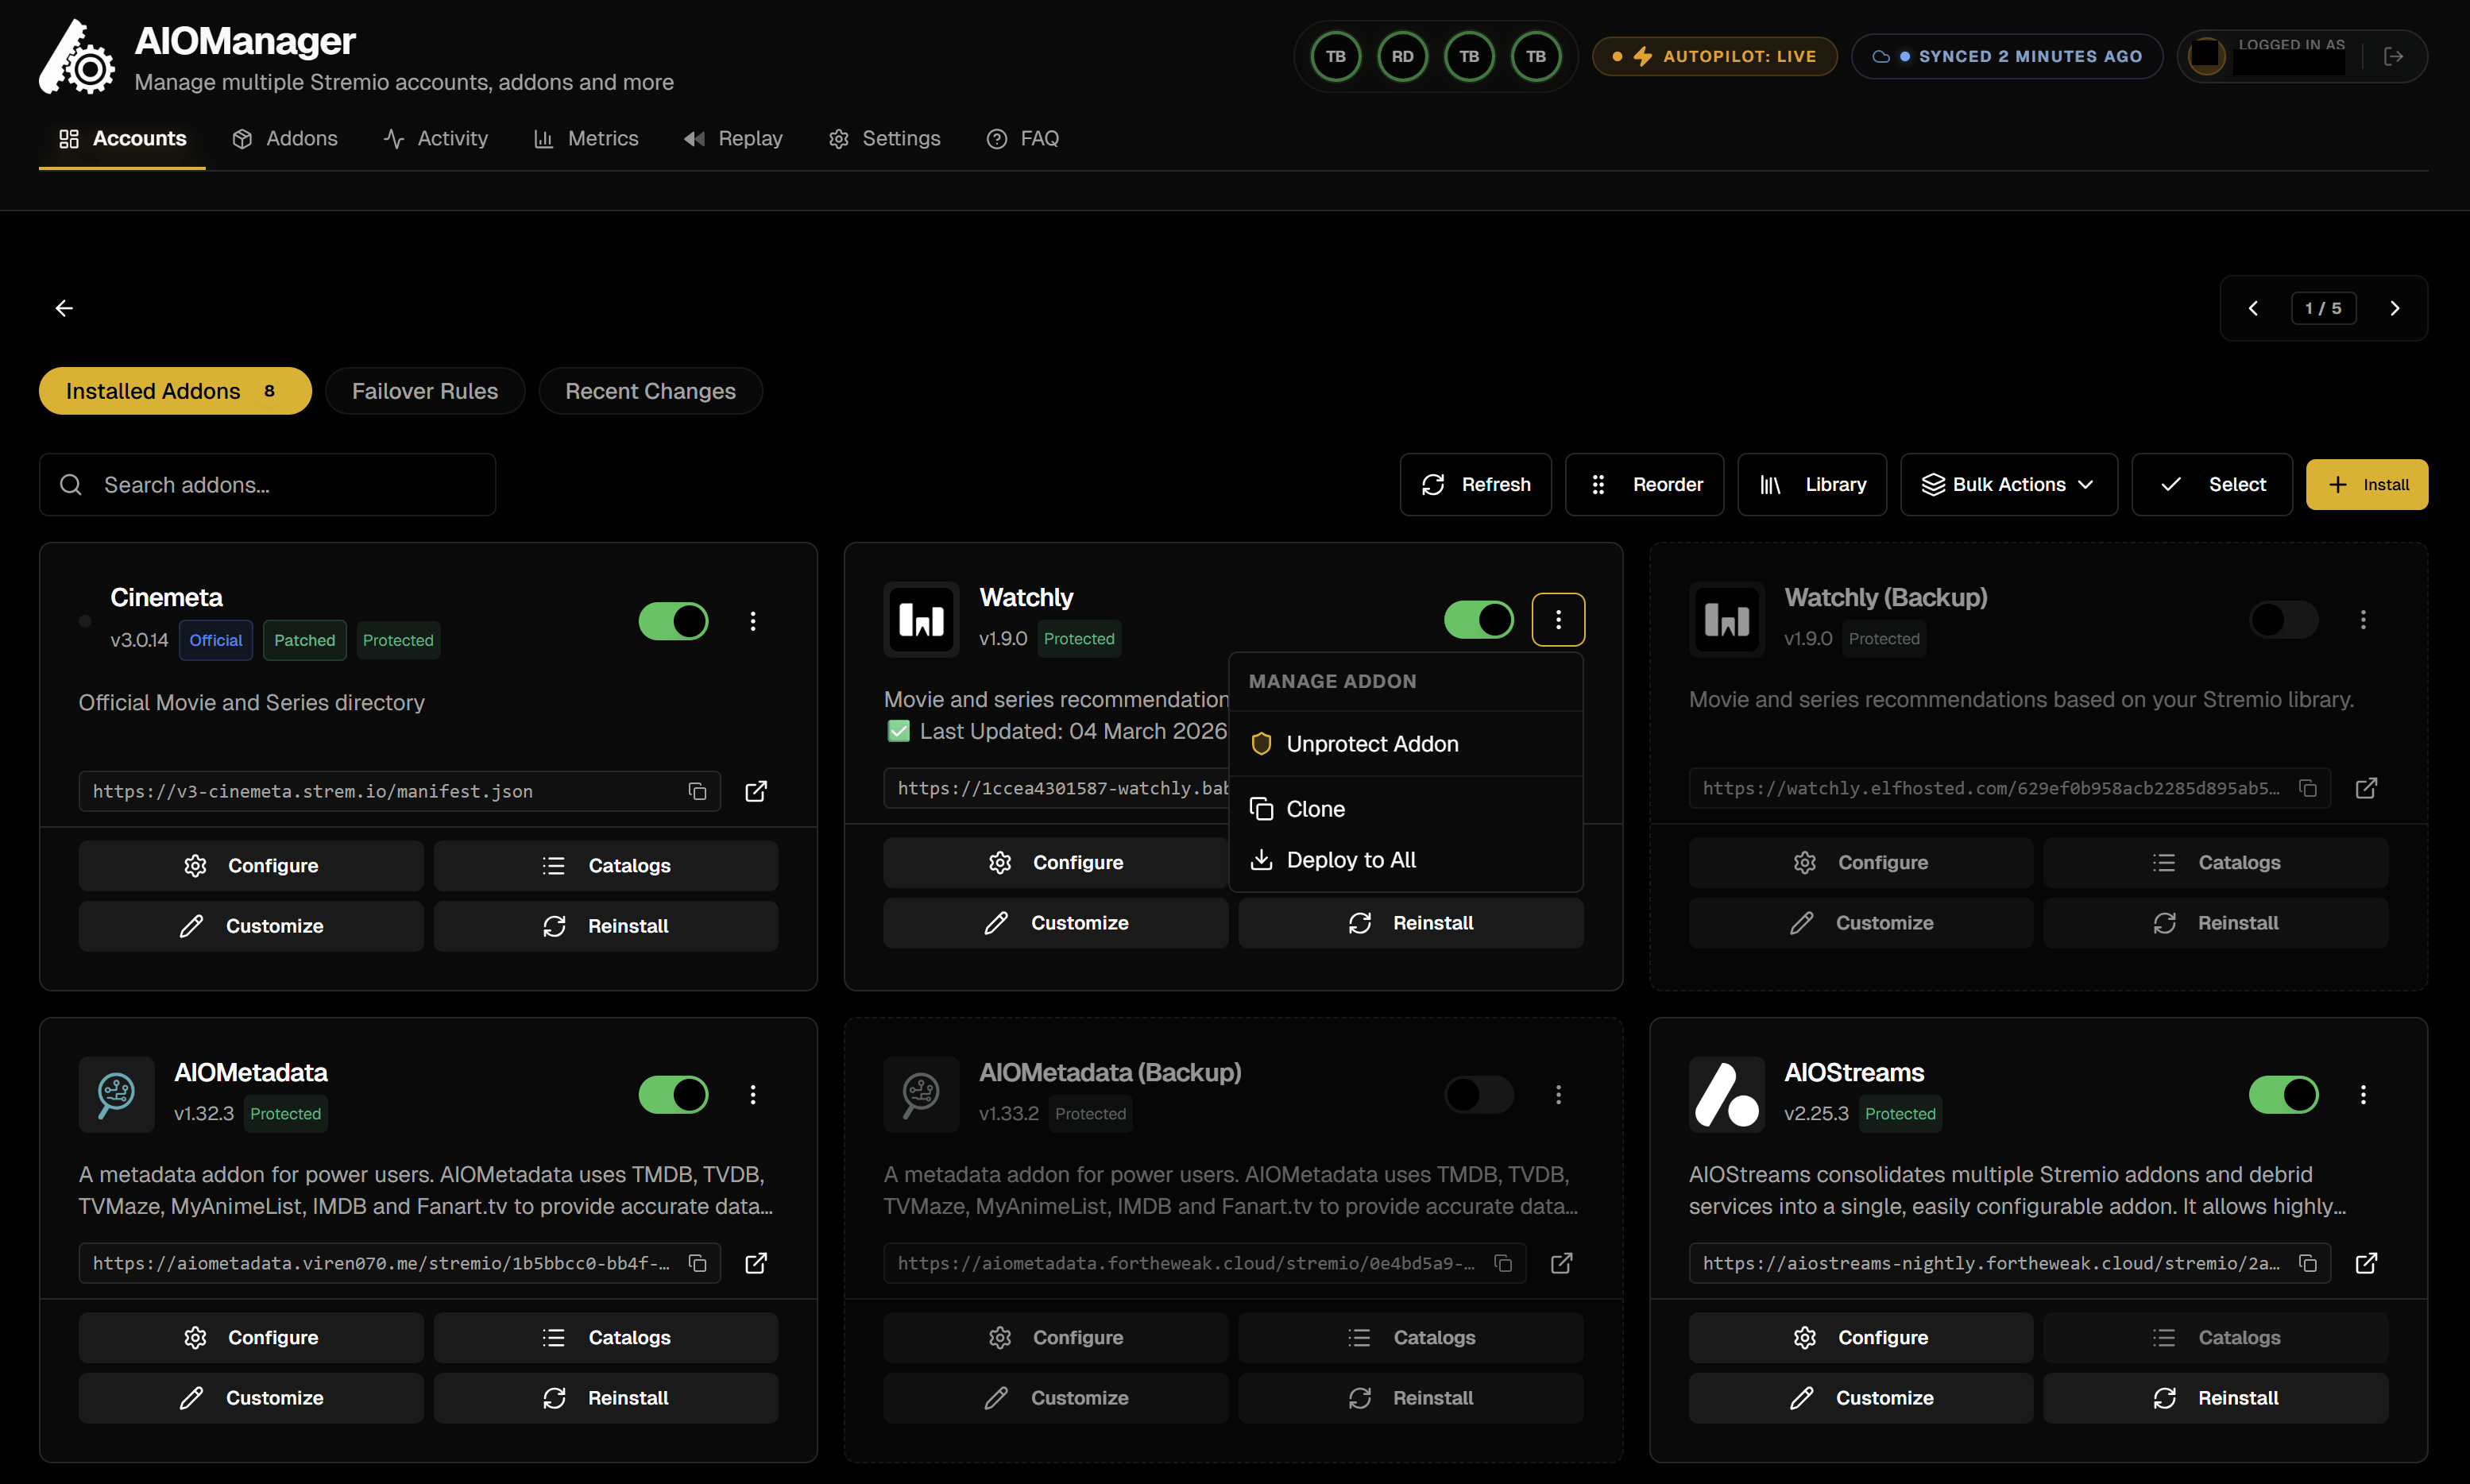
Task: Click the Select button
Action: pyautogui.click(x=2212, y=484)
